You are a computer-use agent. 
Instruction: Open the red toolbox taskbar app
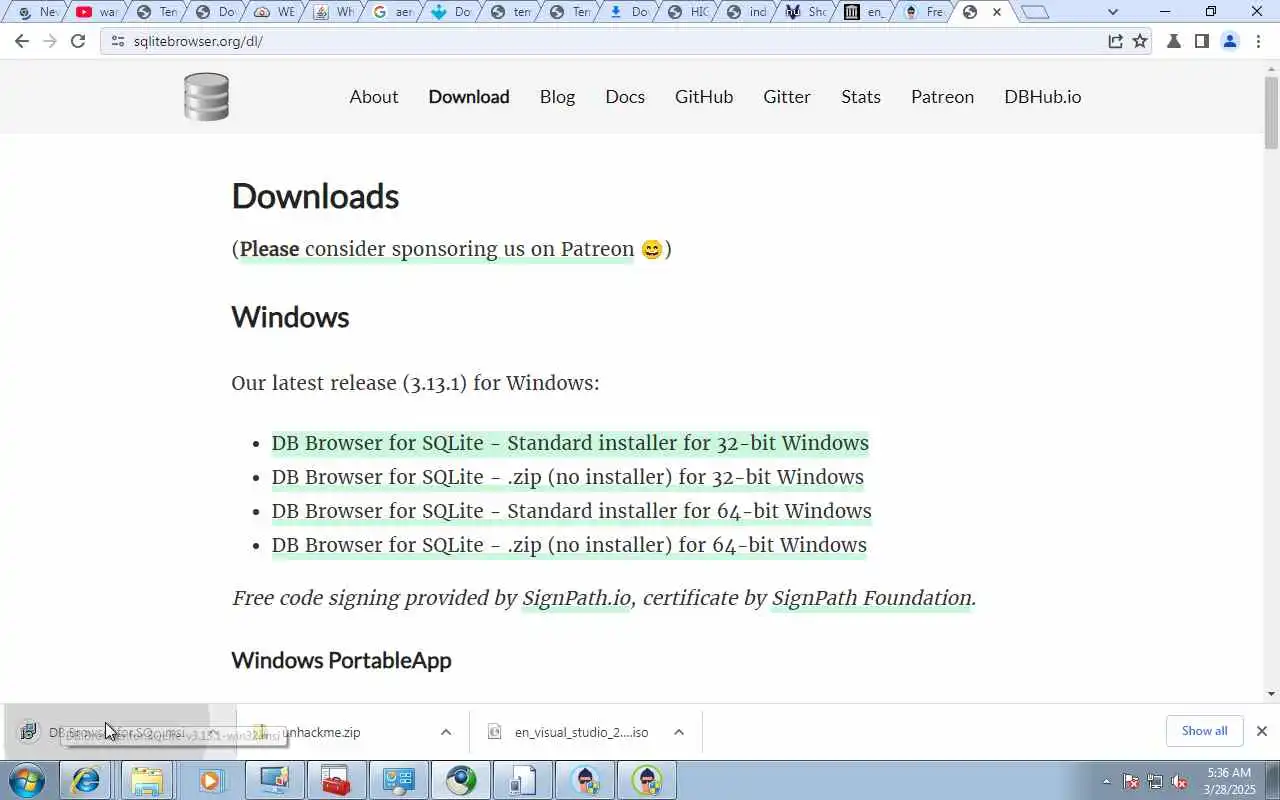[x=336, y=780]
